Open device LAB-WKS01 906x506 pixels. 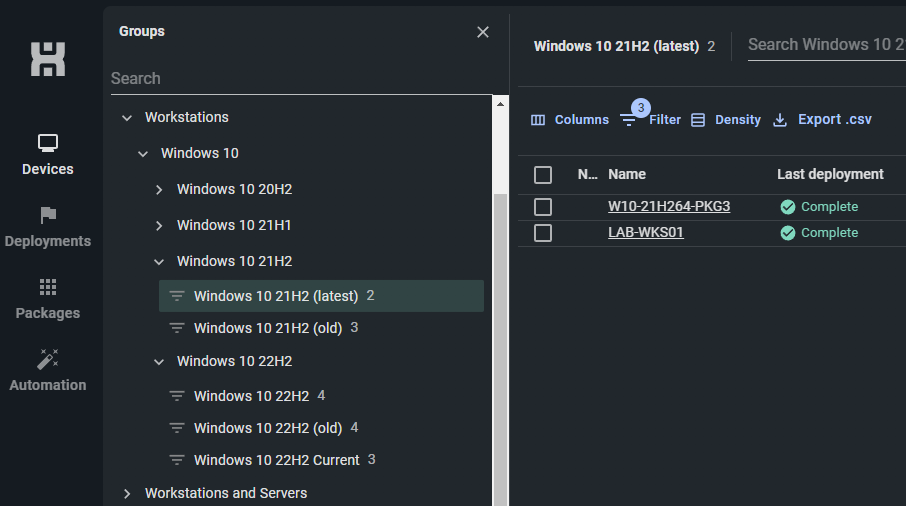(x=646, y=232)
